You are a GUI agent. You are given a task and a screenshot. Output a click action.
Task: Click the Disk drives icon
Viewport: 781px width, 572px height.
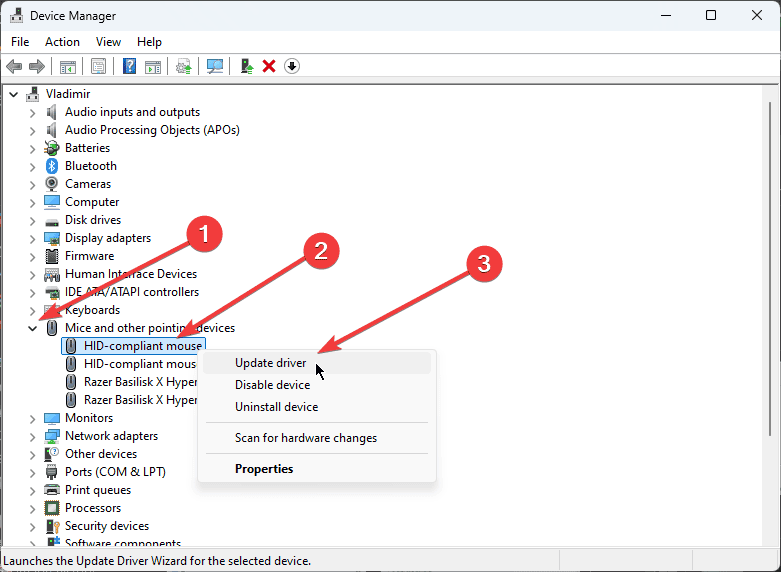52,221
